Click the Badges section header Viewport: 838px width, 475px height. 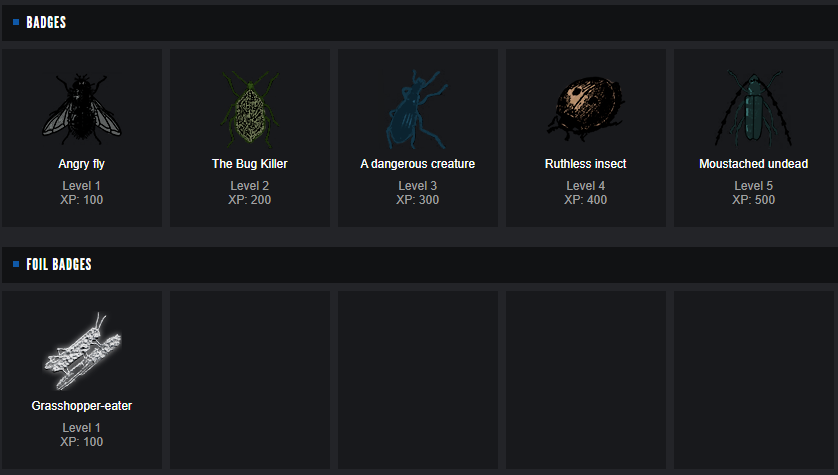(46, 22)
